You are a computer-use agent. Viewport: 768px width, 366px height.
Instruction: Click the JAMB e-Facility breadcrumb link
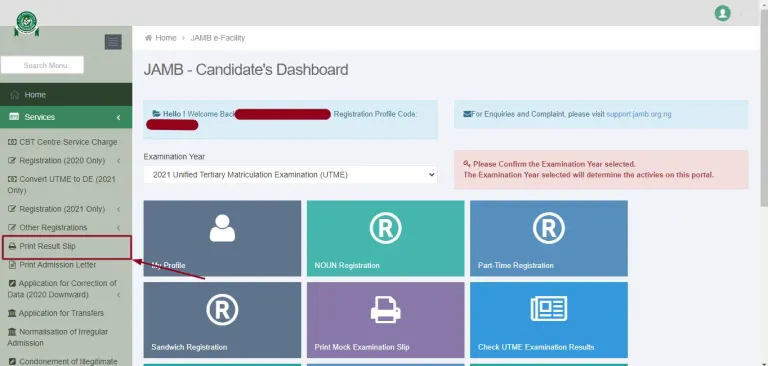(x=217, y=38)
